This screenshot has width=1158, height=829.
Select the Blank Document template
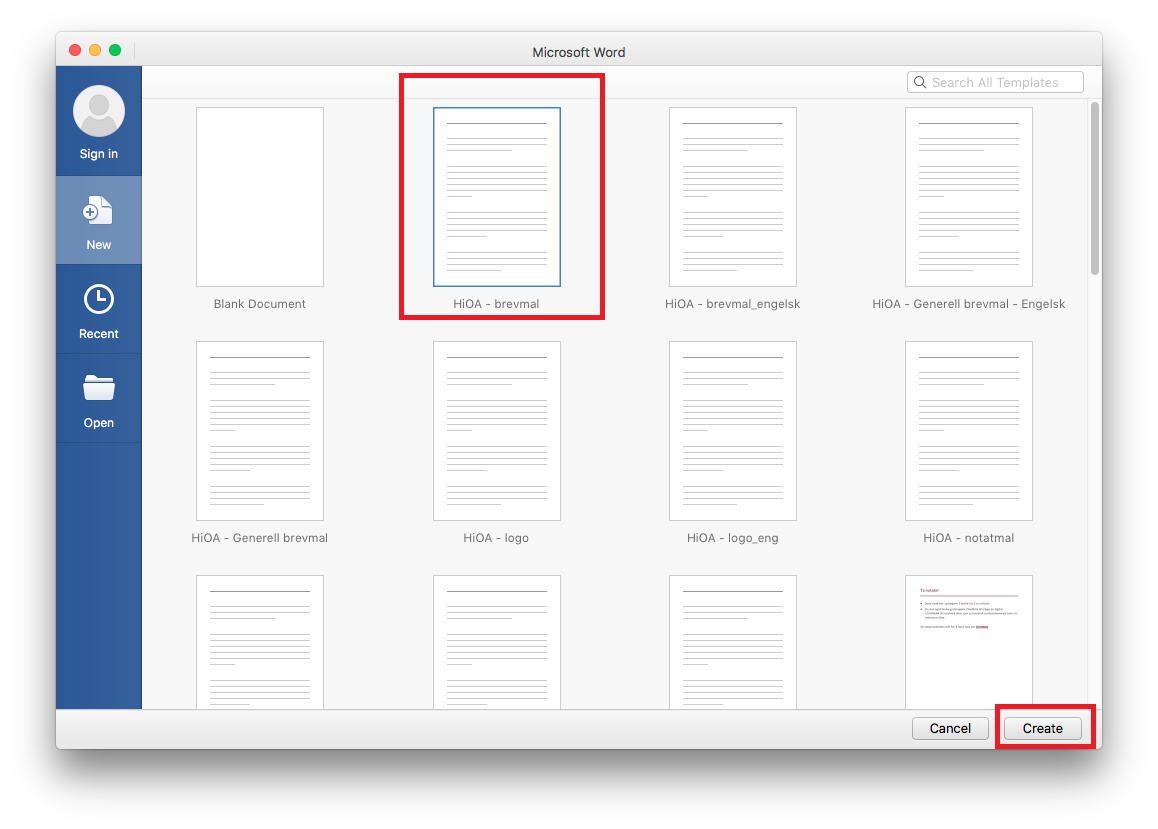[260, 197]
